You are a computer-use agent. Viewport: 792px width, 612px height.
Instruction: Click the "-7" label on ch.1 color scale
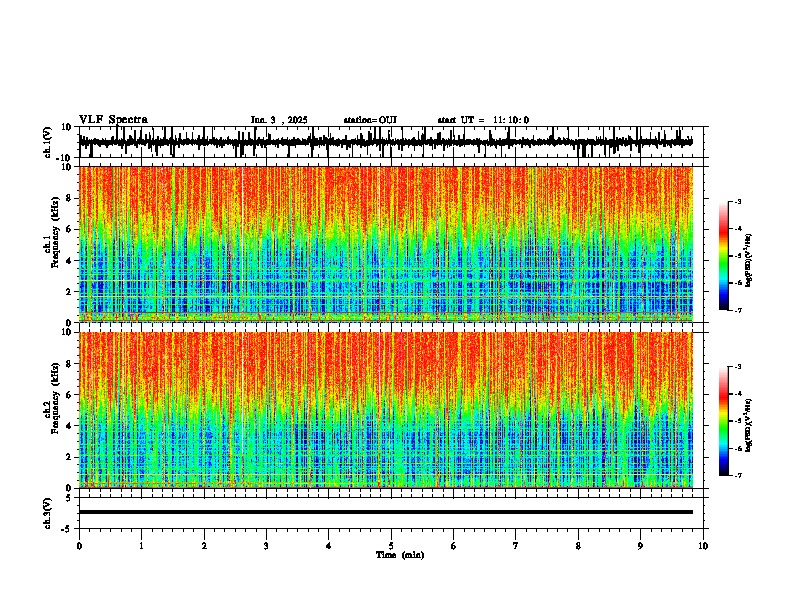click(738, 310)
